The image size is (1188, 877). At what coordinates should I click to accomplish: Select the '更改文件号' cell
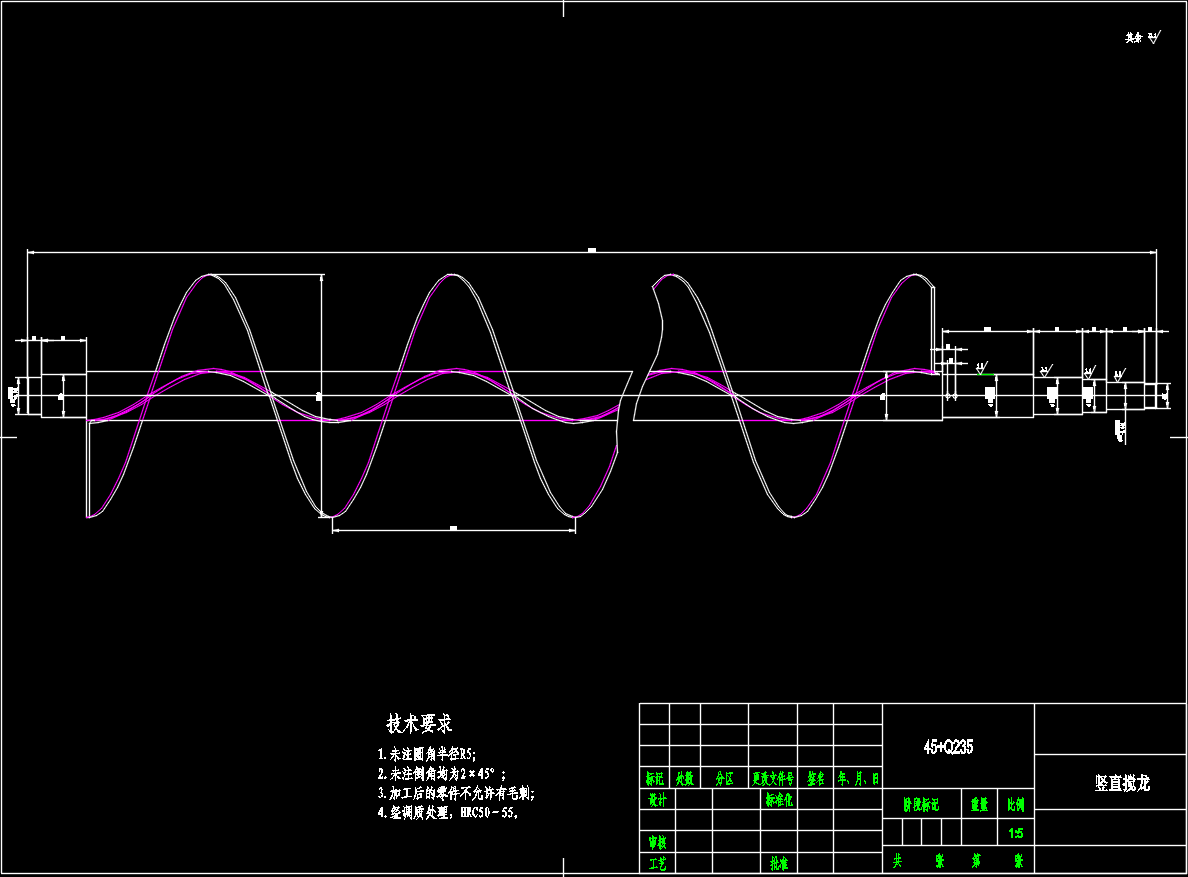coord(773,779)
